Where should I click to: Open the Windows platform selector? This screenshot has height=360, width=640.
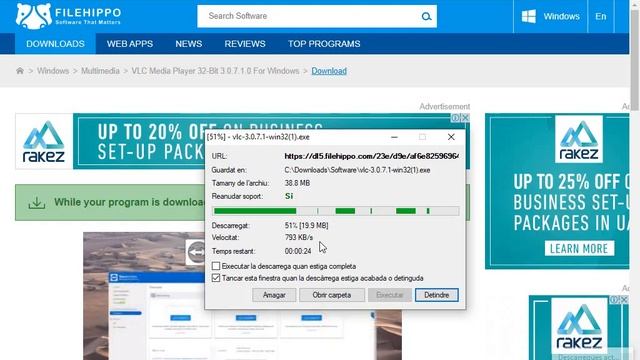point(550,16)
